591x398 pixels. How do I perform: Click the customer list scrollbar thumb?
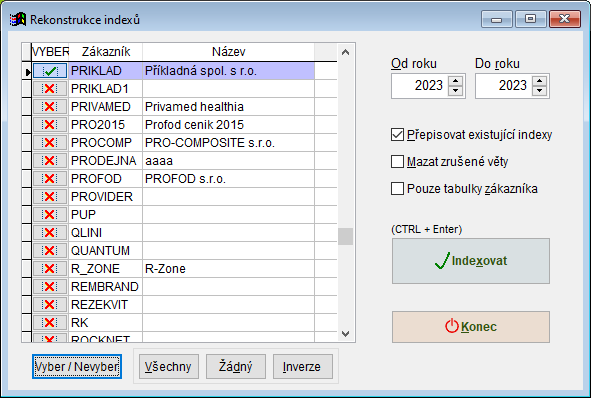pos(345,236)
